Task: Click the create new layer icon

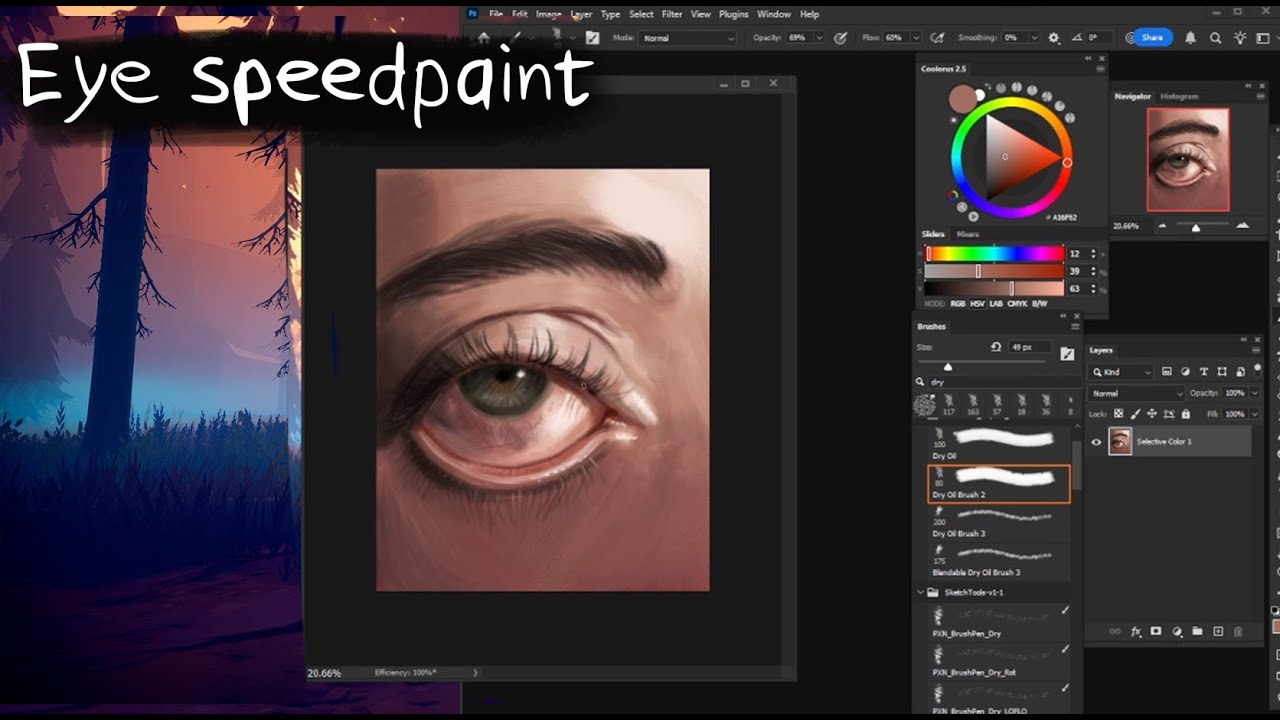Action: 1218,632
